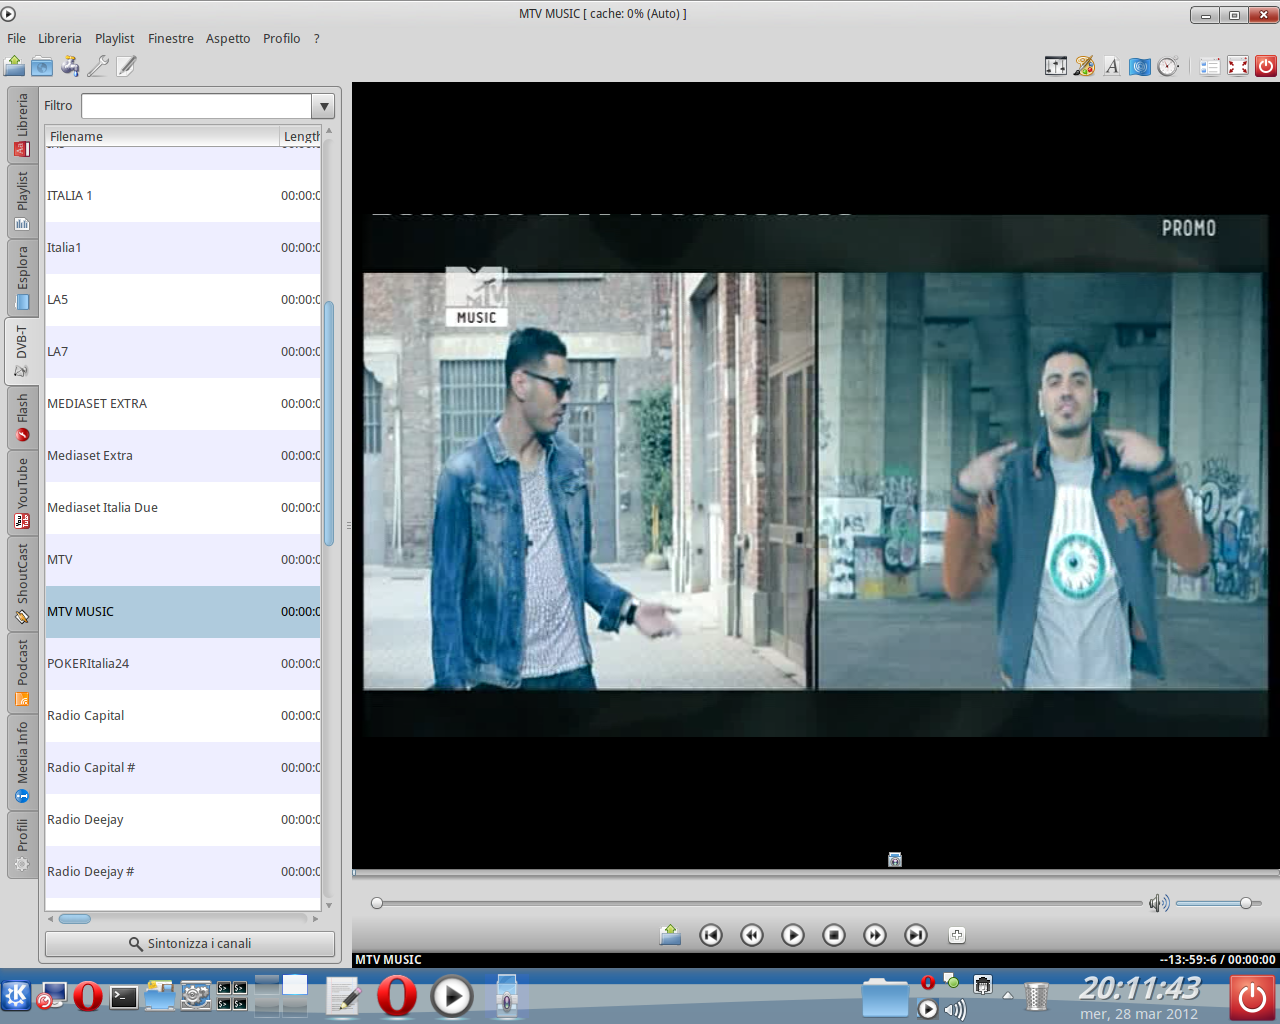Image resolution: width=1280 pixels, height=1024 pixels.
Task: Toggle the compact list view icon
Action: pyautogui.click(x=1210, y=66)
